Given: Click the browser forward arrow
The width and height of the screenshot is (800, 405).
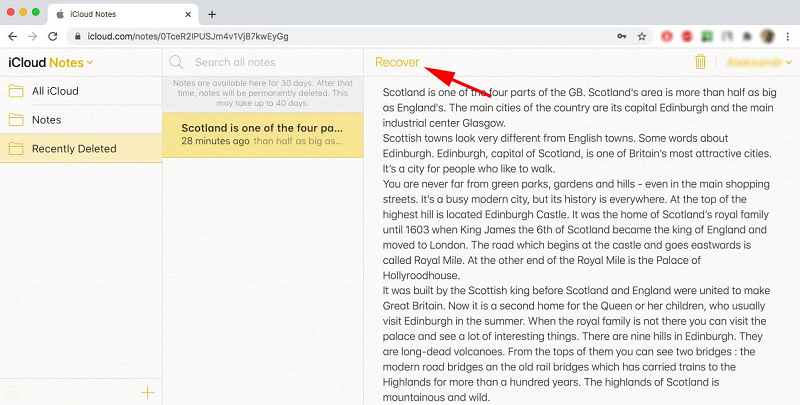Looking at the screenshot, I should pyautogui.click(x=33, y=36).
